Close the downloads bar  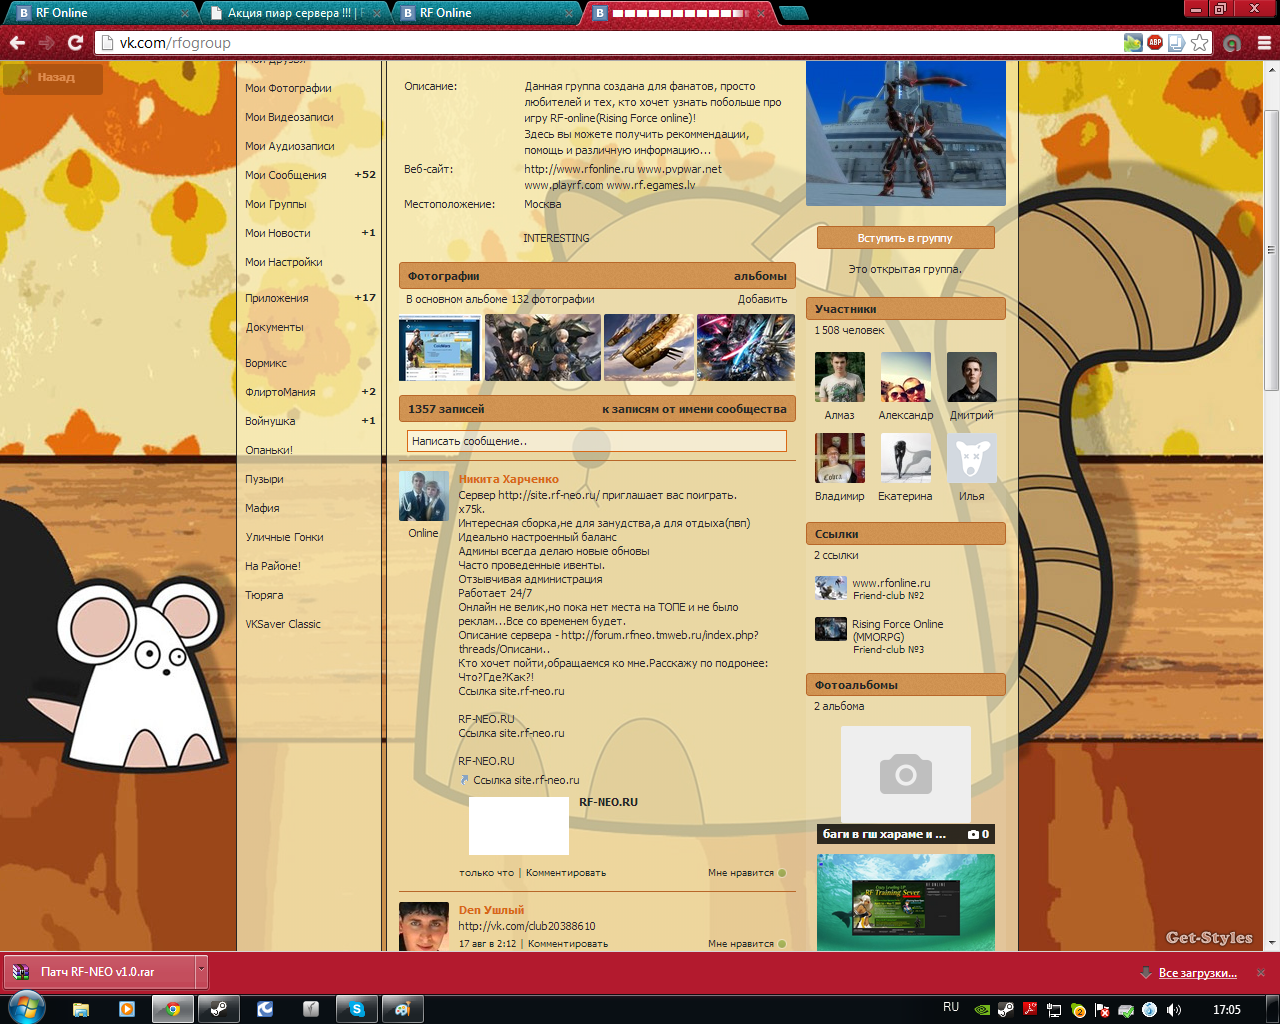1261,972
